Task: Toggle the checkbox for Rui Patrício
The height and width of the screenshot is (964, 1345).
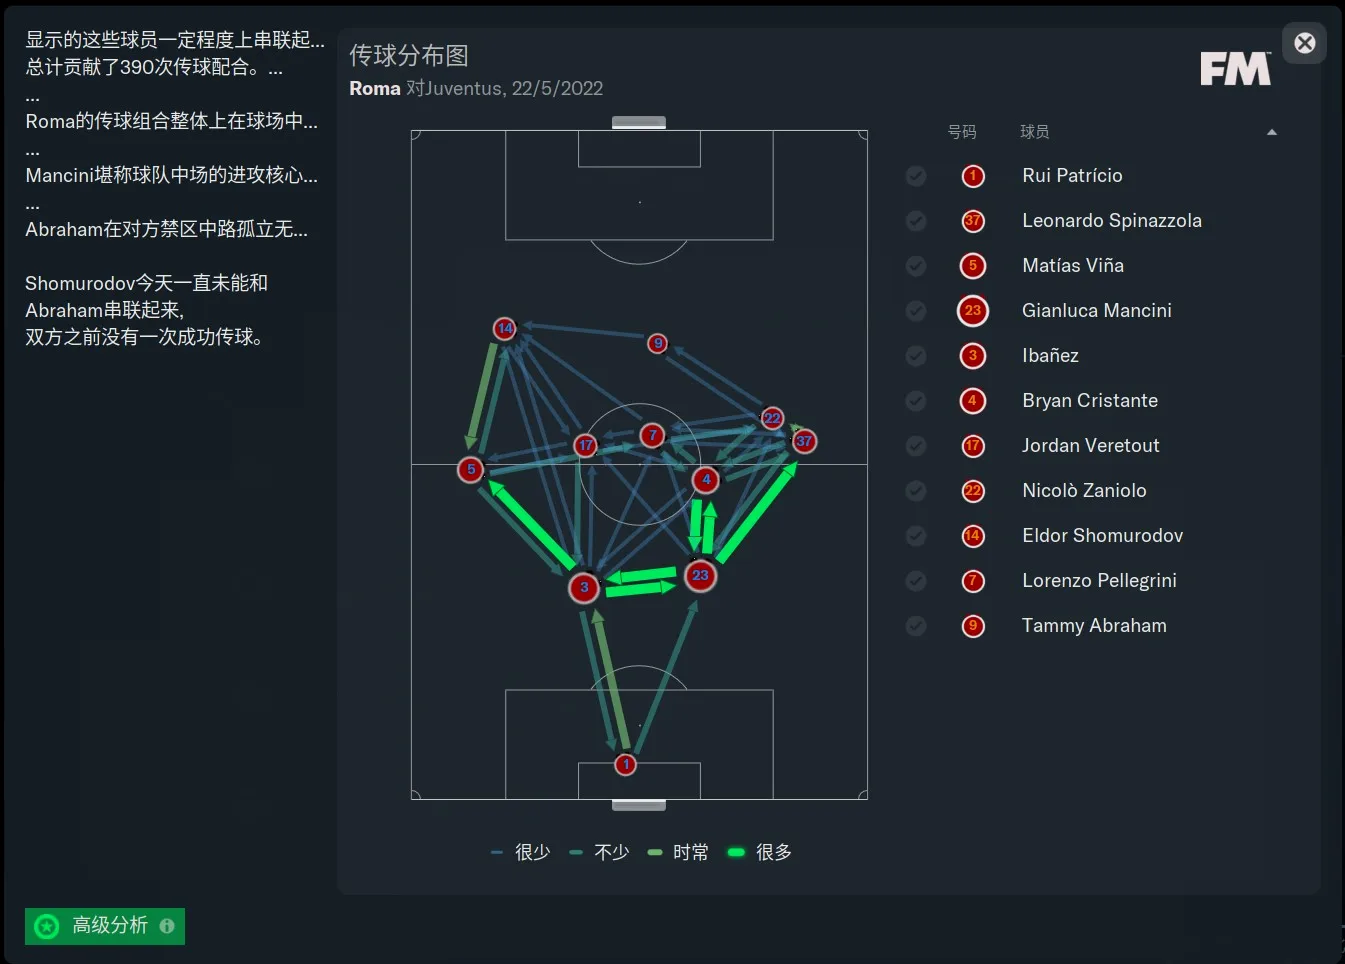Action: [916, 176]
